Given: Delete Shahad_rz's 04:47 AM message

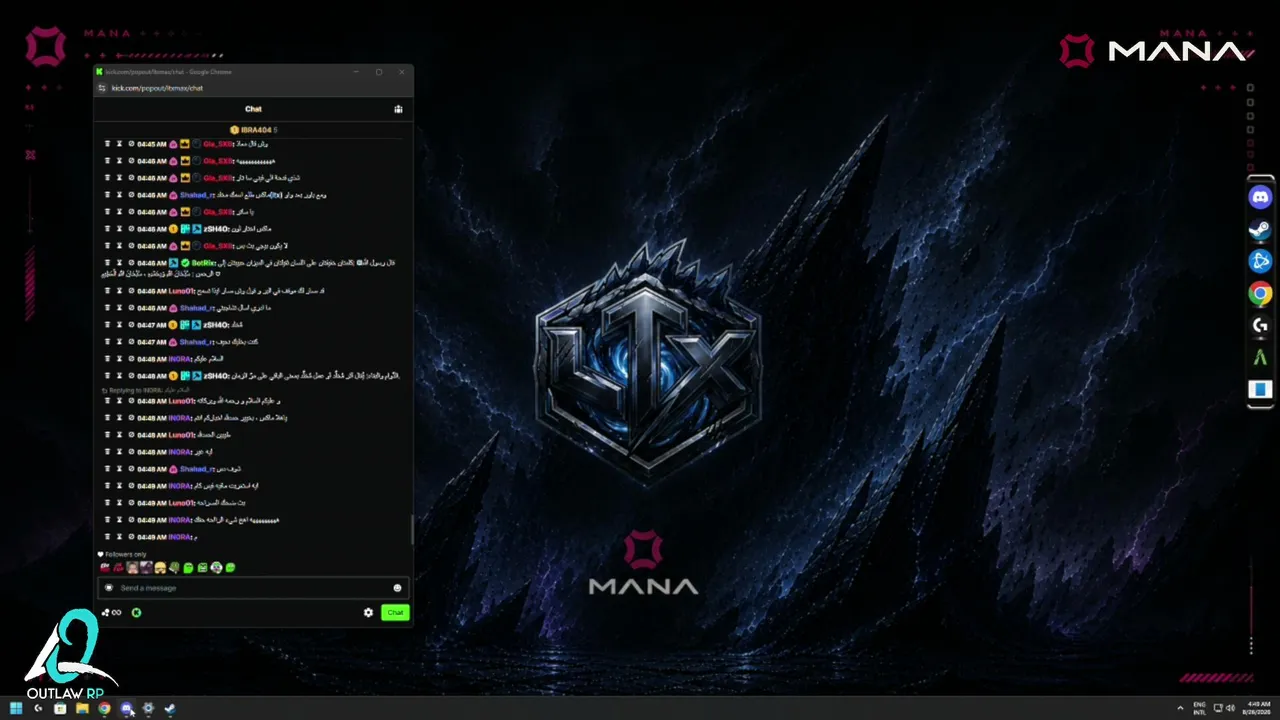Looking at the screenshot, I should tap(107, 342).
